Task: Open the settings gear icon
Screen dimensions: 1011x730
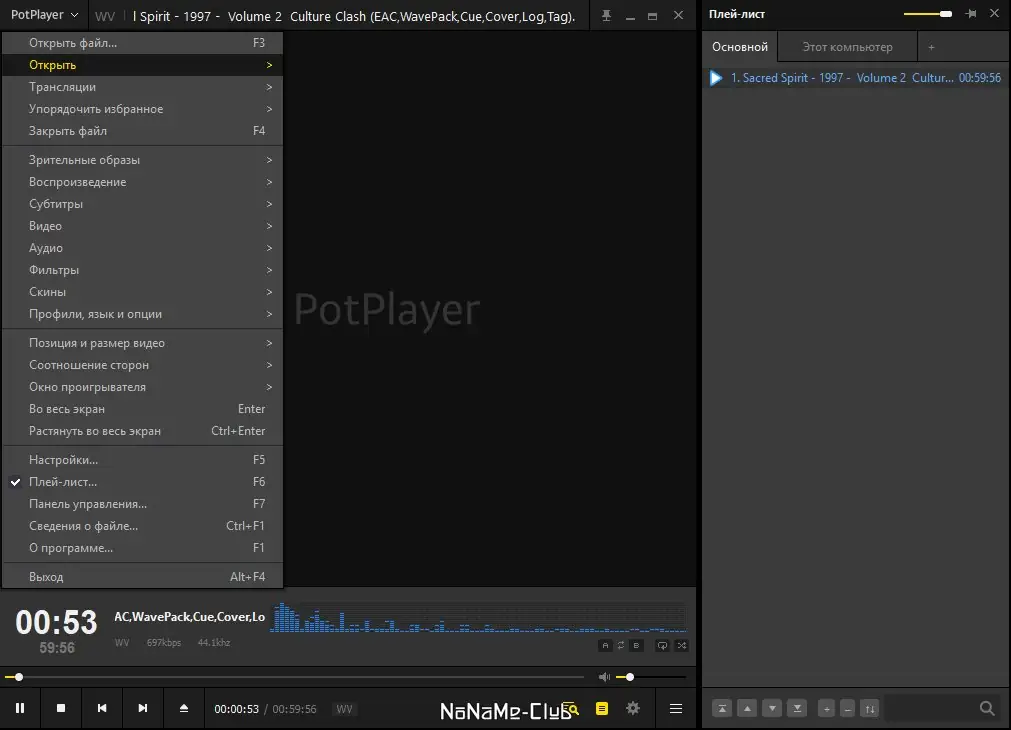Action: 633,708
